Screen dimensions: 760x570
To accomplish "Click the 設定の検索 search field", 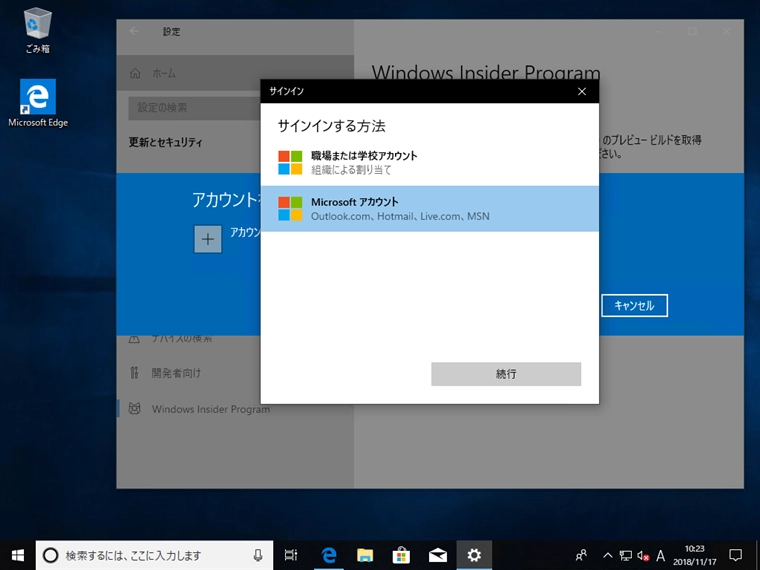I will click(194, 108).
